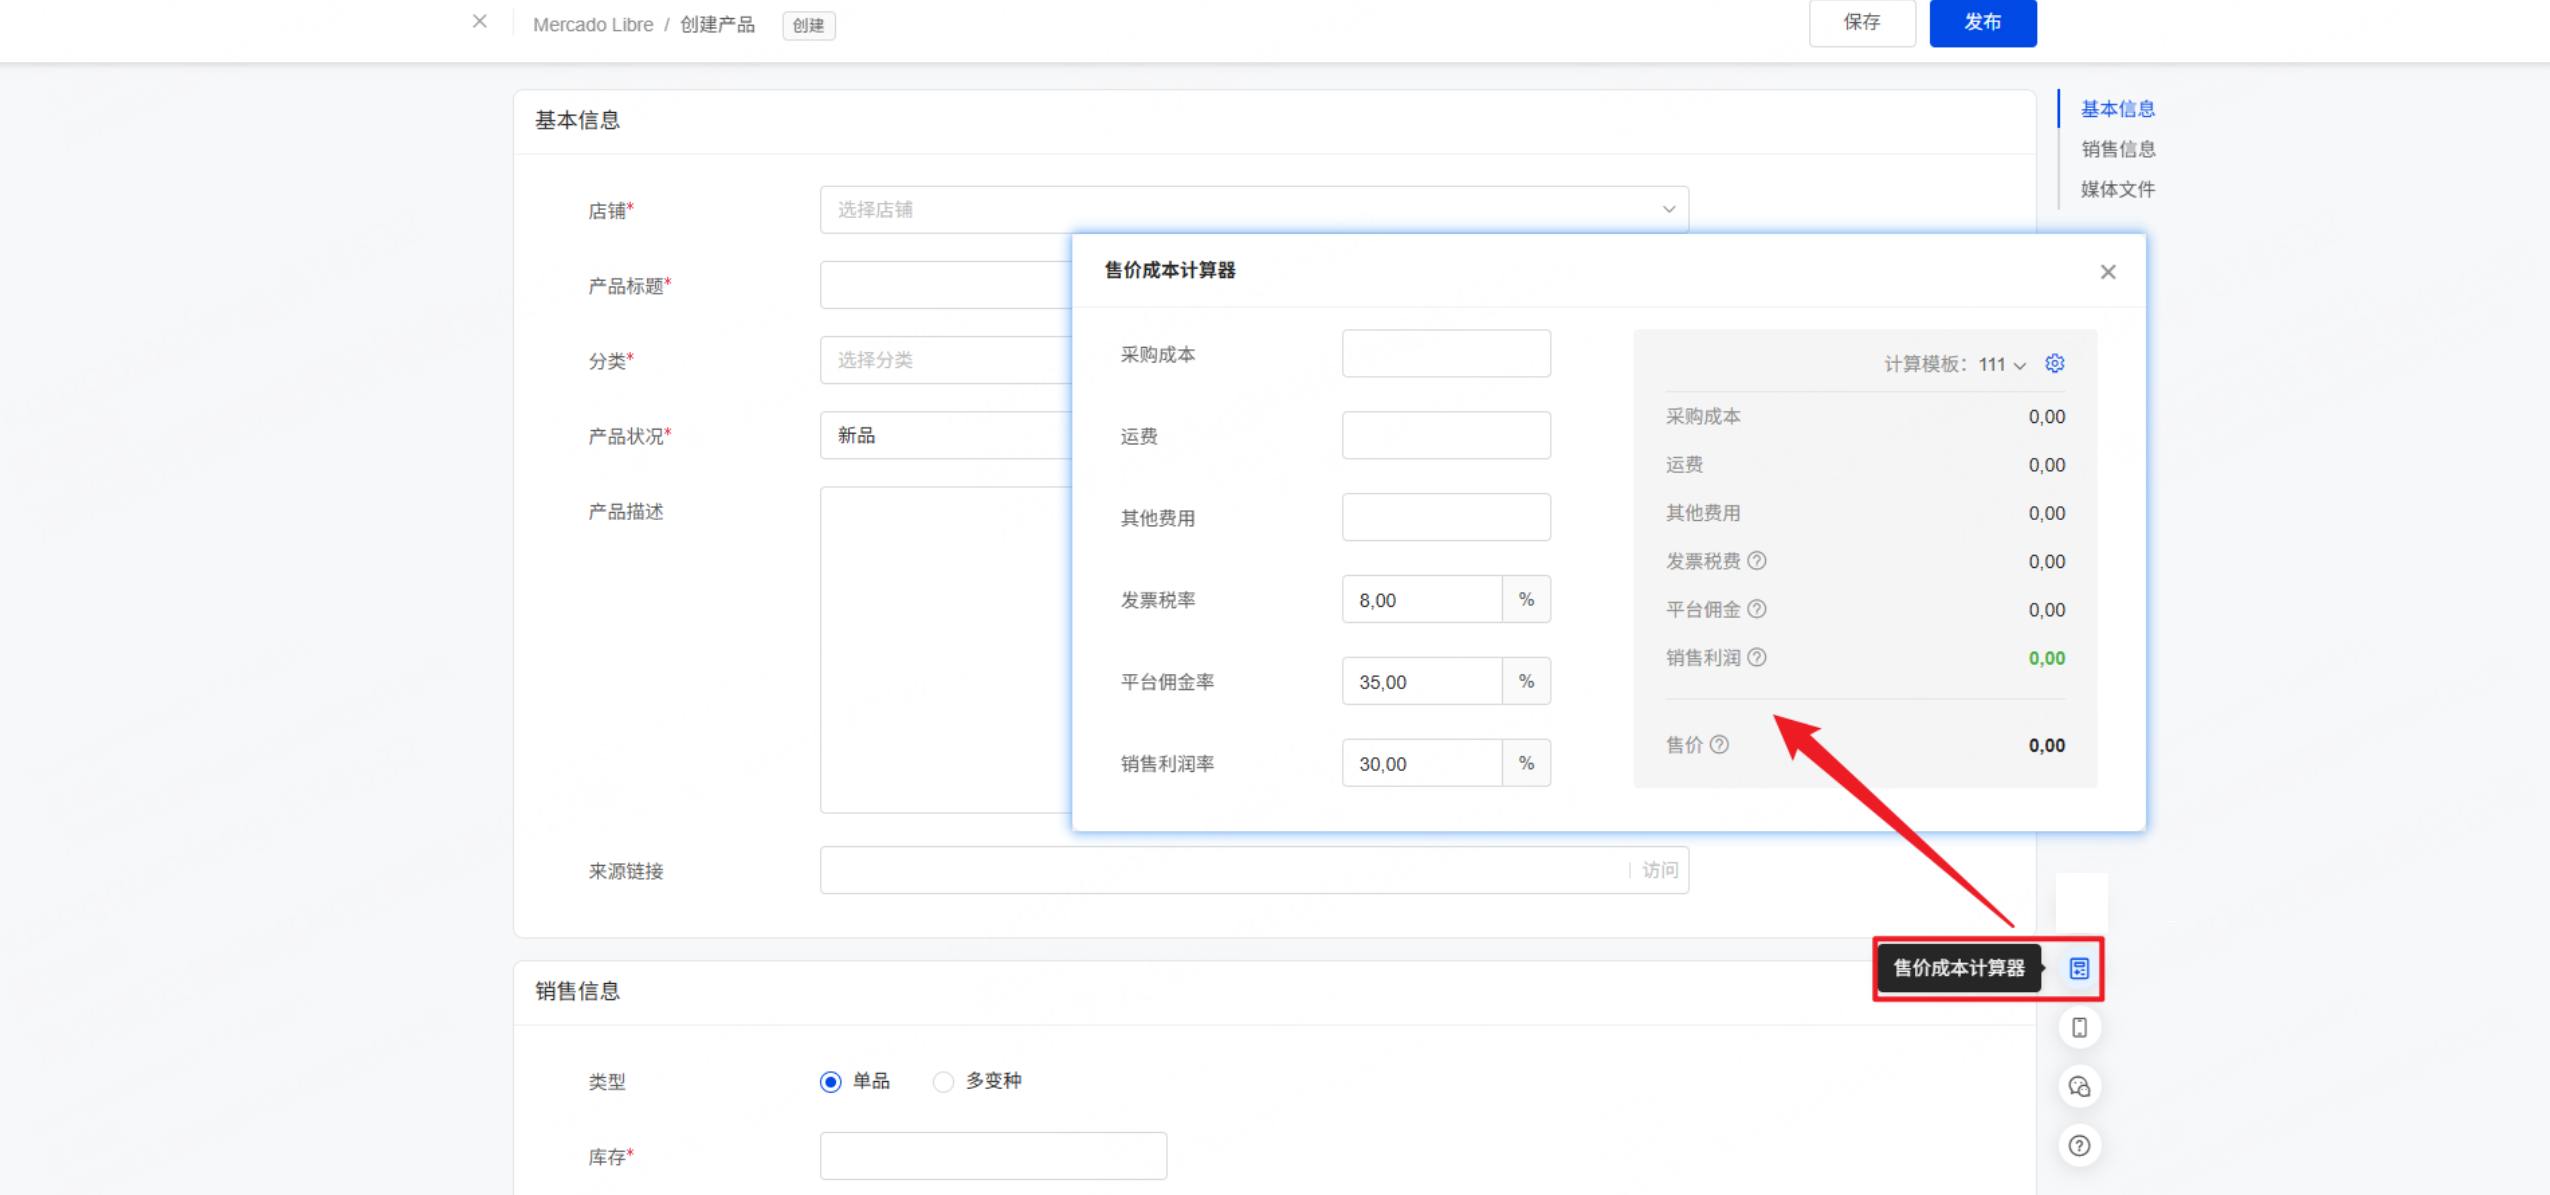View the 售价 help tooltip icon
Image resolution: width=2550 pixels, height=1195 pixels.
[1718, 744]
